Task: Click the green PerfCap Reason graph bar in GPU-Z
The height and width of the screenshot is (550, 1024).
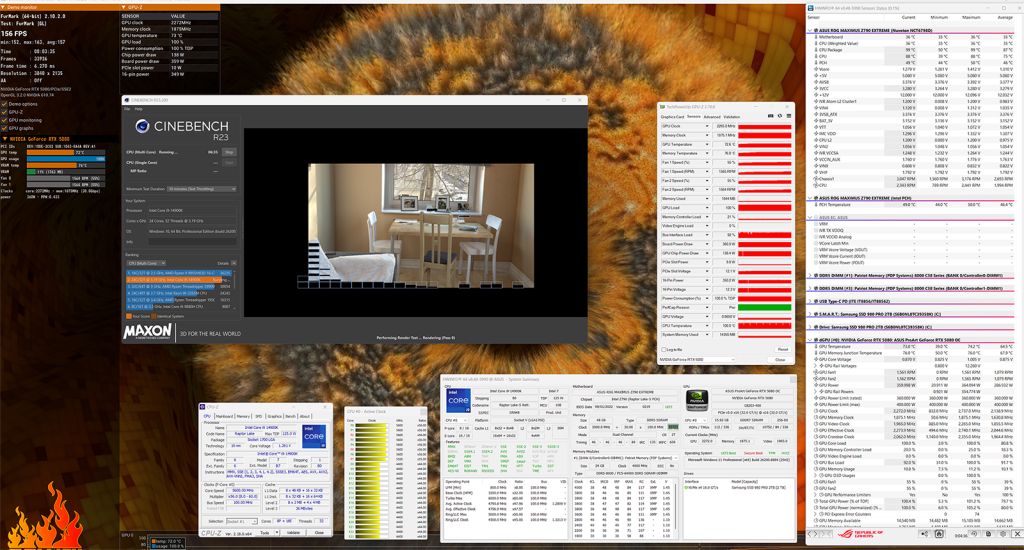Action: click(765, 307)
